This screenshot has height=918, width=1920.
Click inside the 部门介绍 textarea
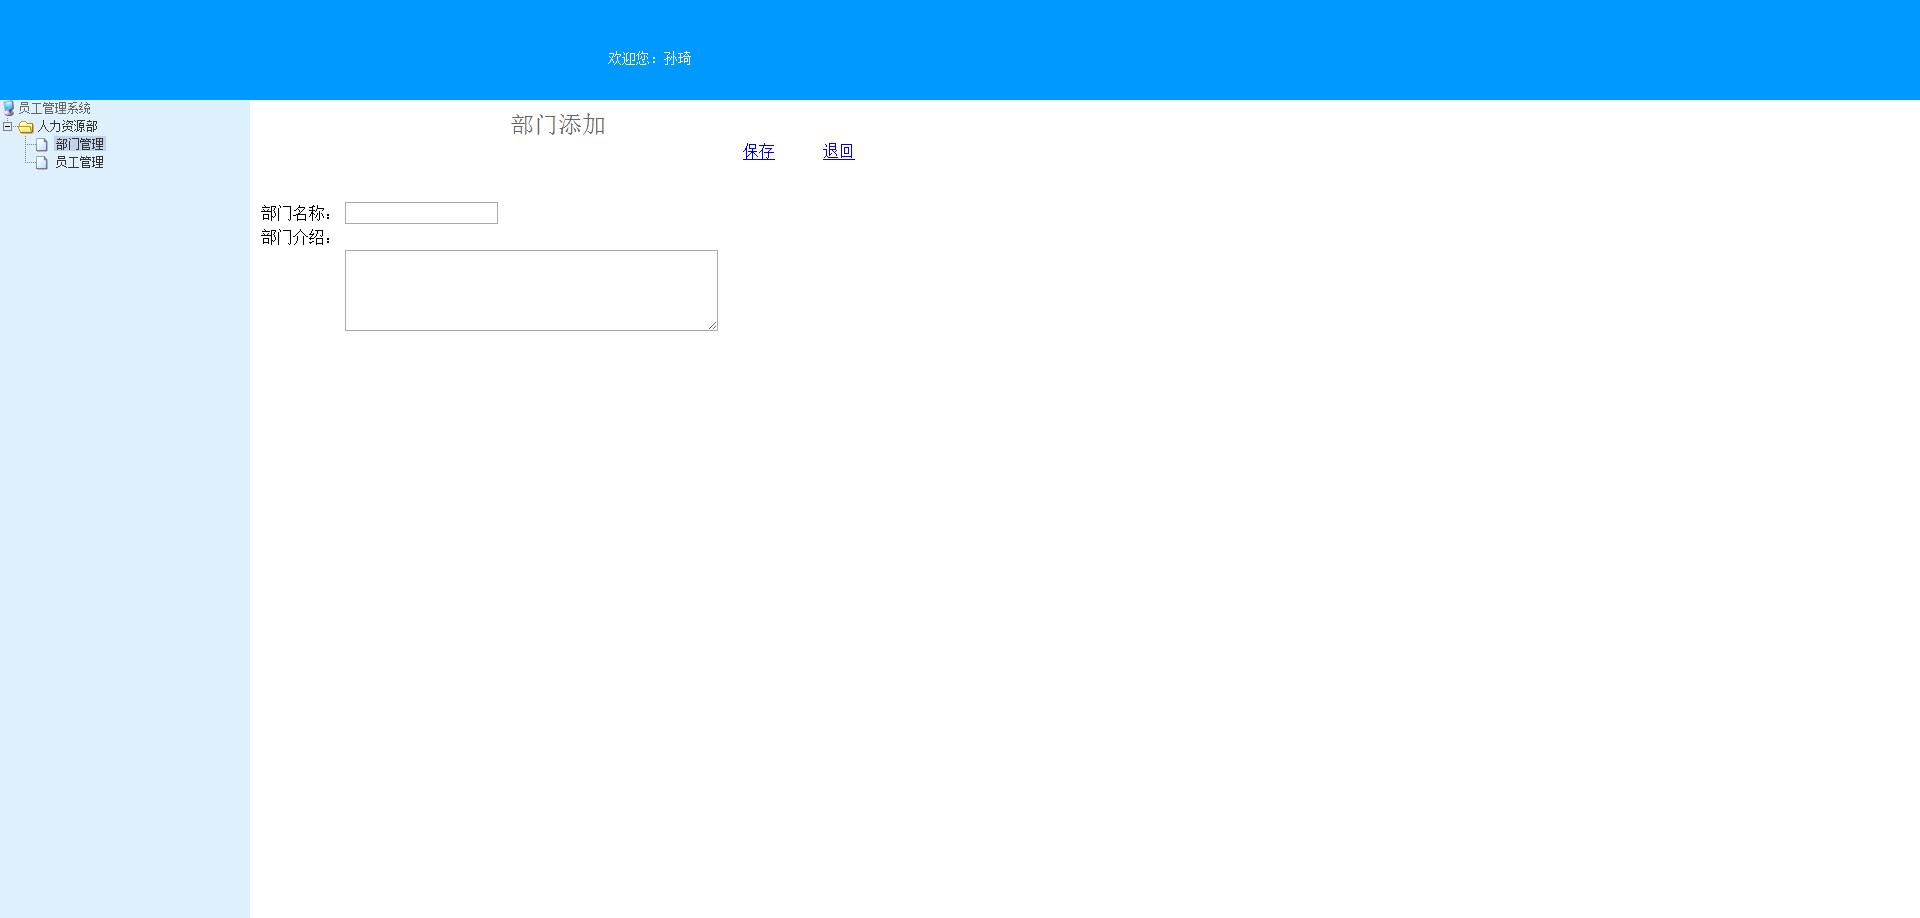coord(530,289)
